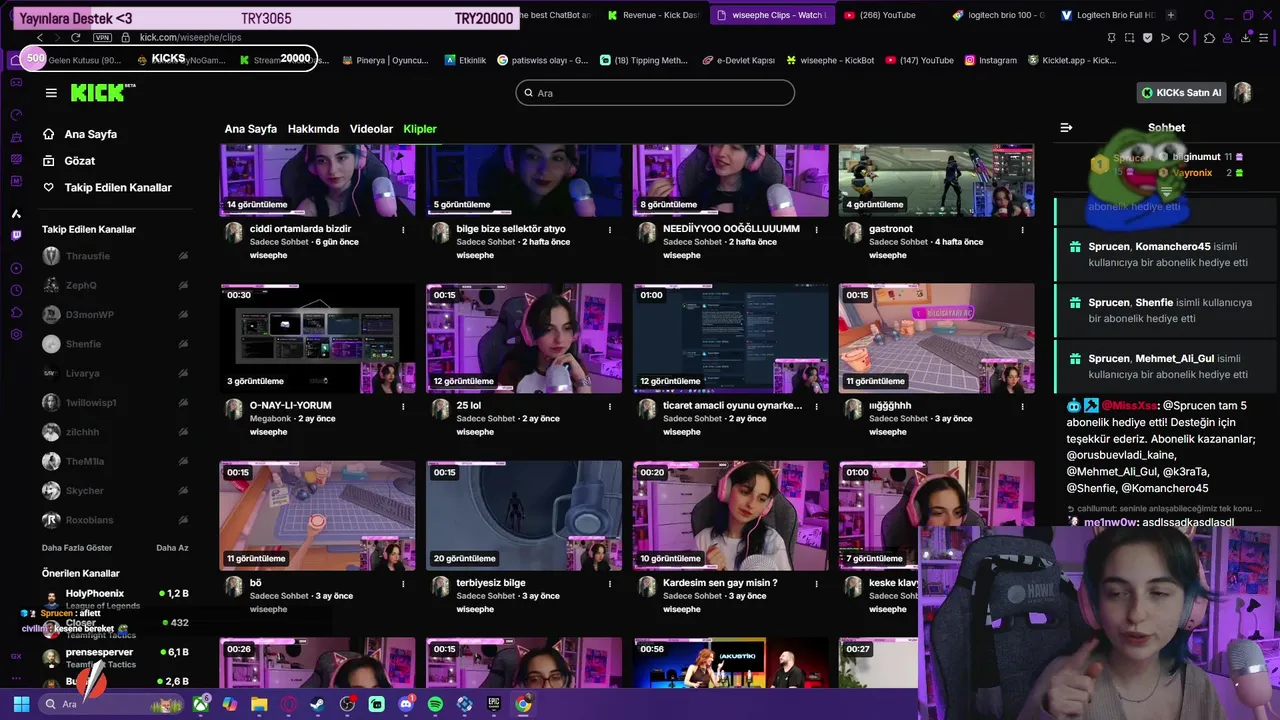Switch to the Hakkımda tab
The width and height of the screenshot is (1280, 720).
point(313,129)
